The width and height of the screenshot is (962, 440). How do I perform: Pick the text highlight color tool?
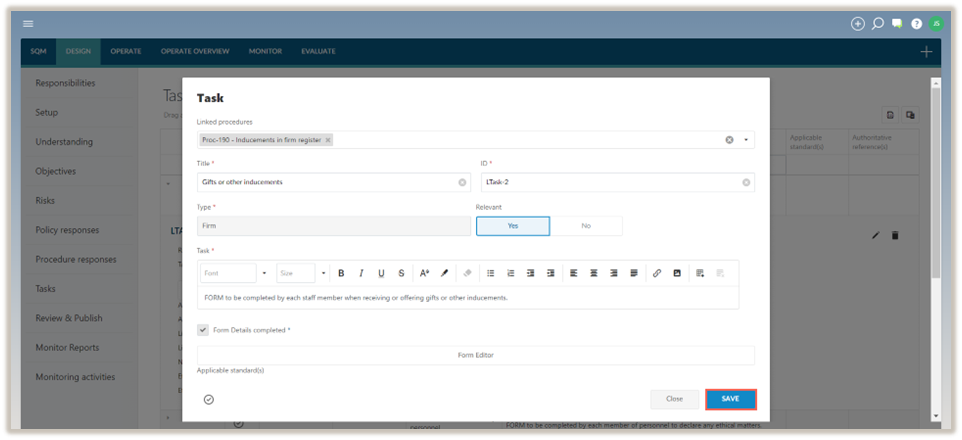(x=445, y=273)
